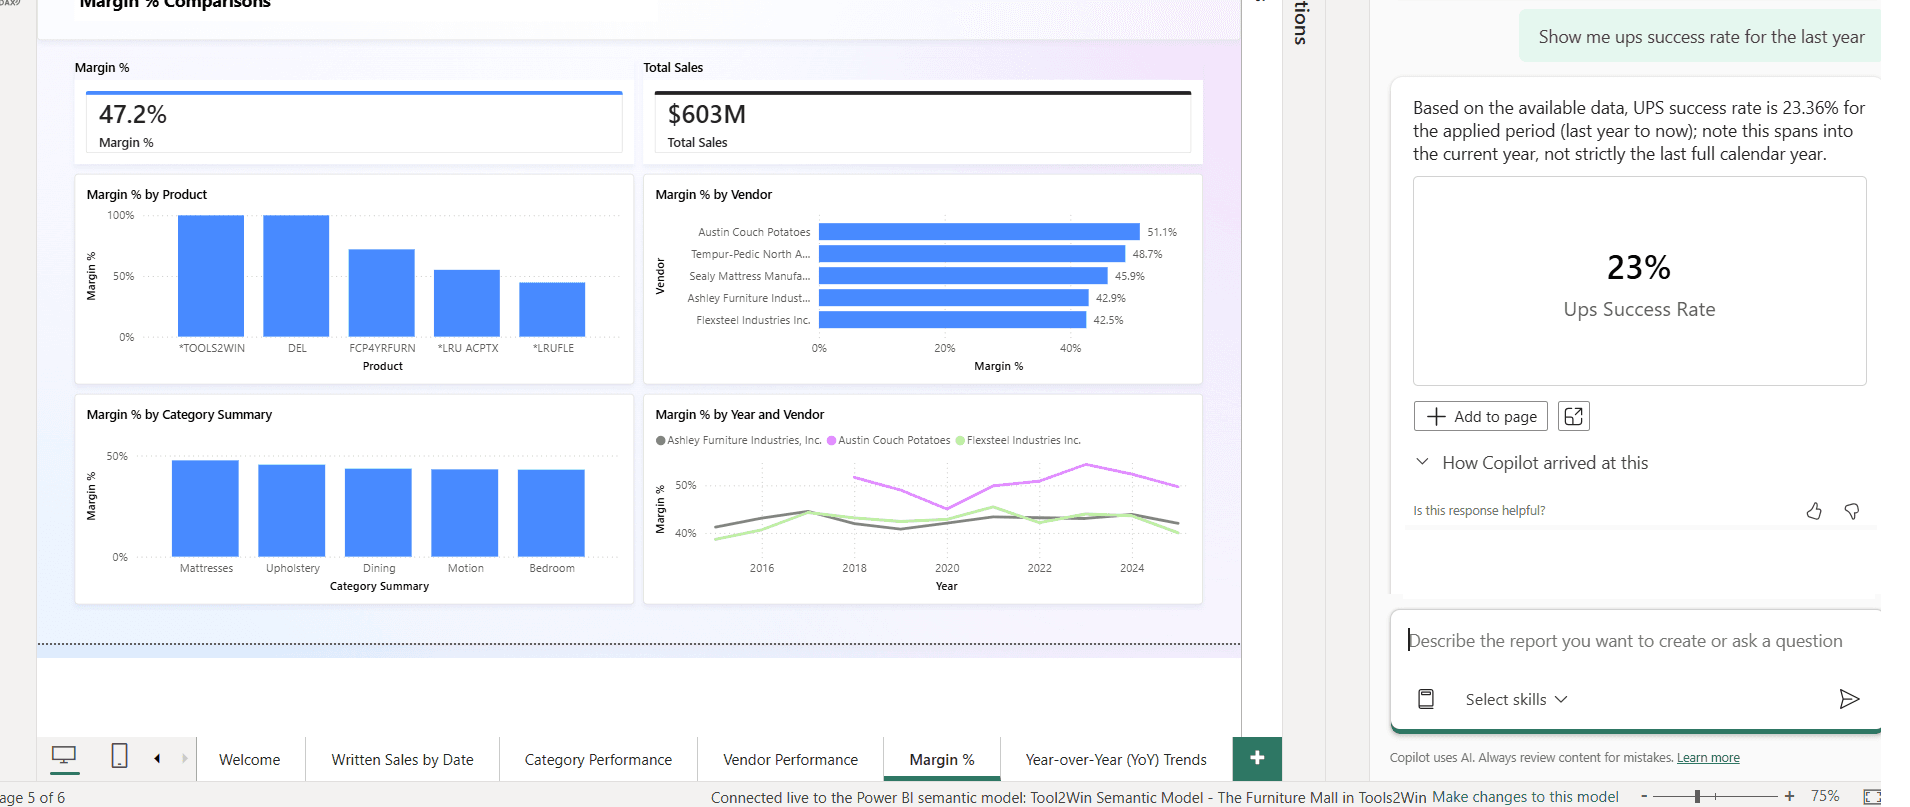This screenshot has width=1910, height=807.
Task: Open the Learn more link
Action: (x=1708, y=758)
